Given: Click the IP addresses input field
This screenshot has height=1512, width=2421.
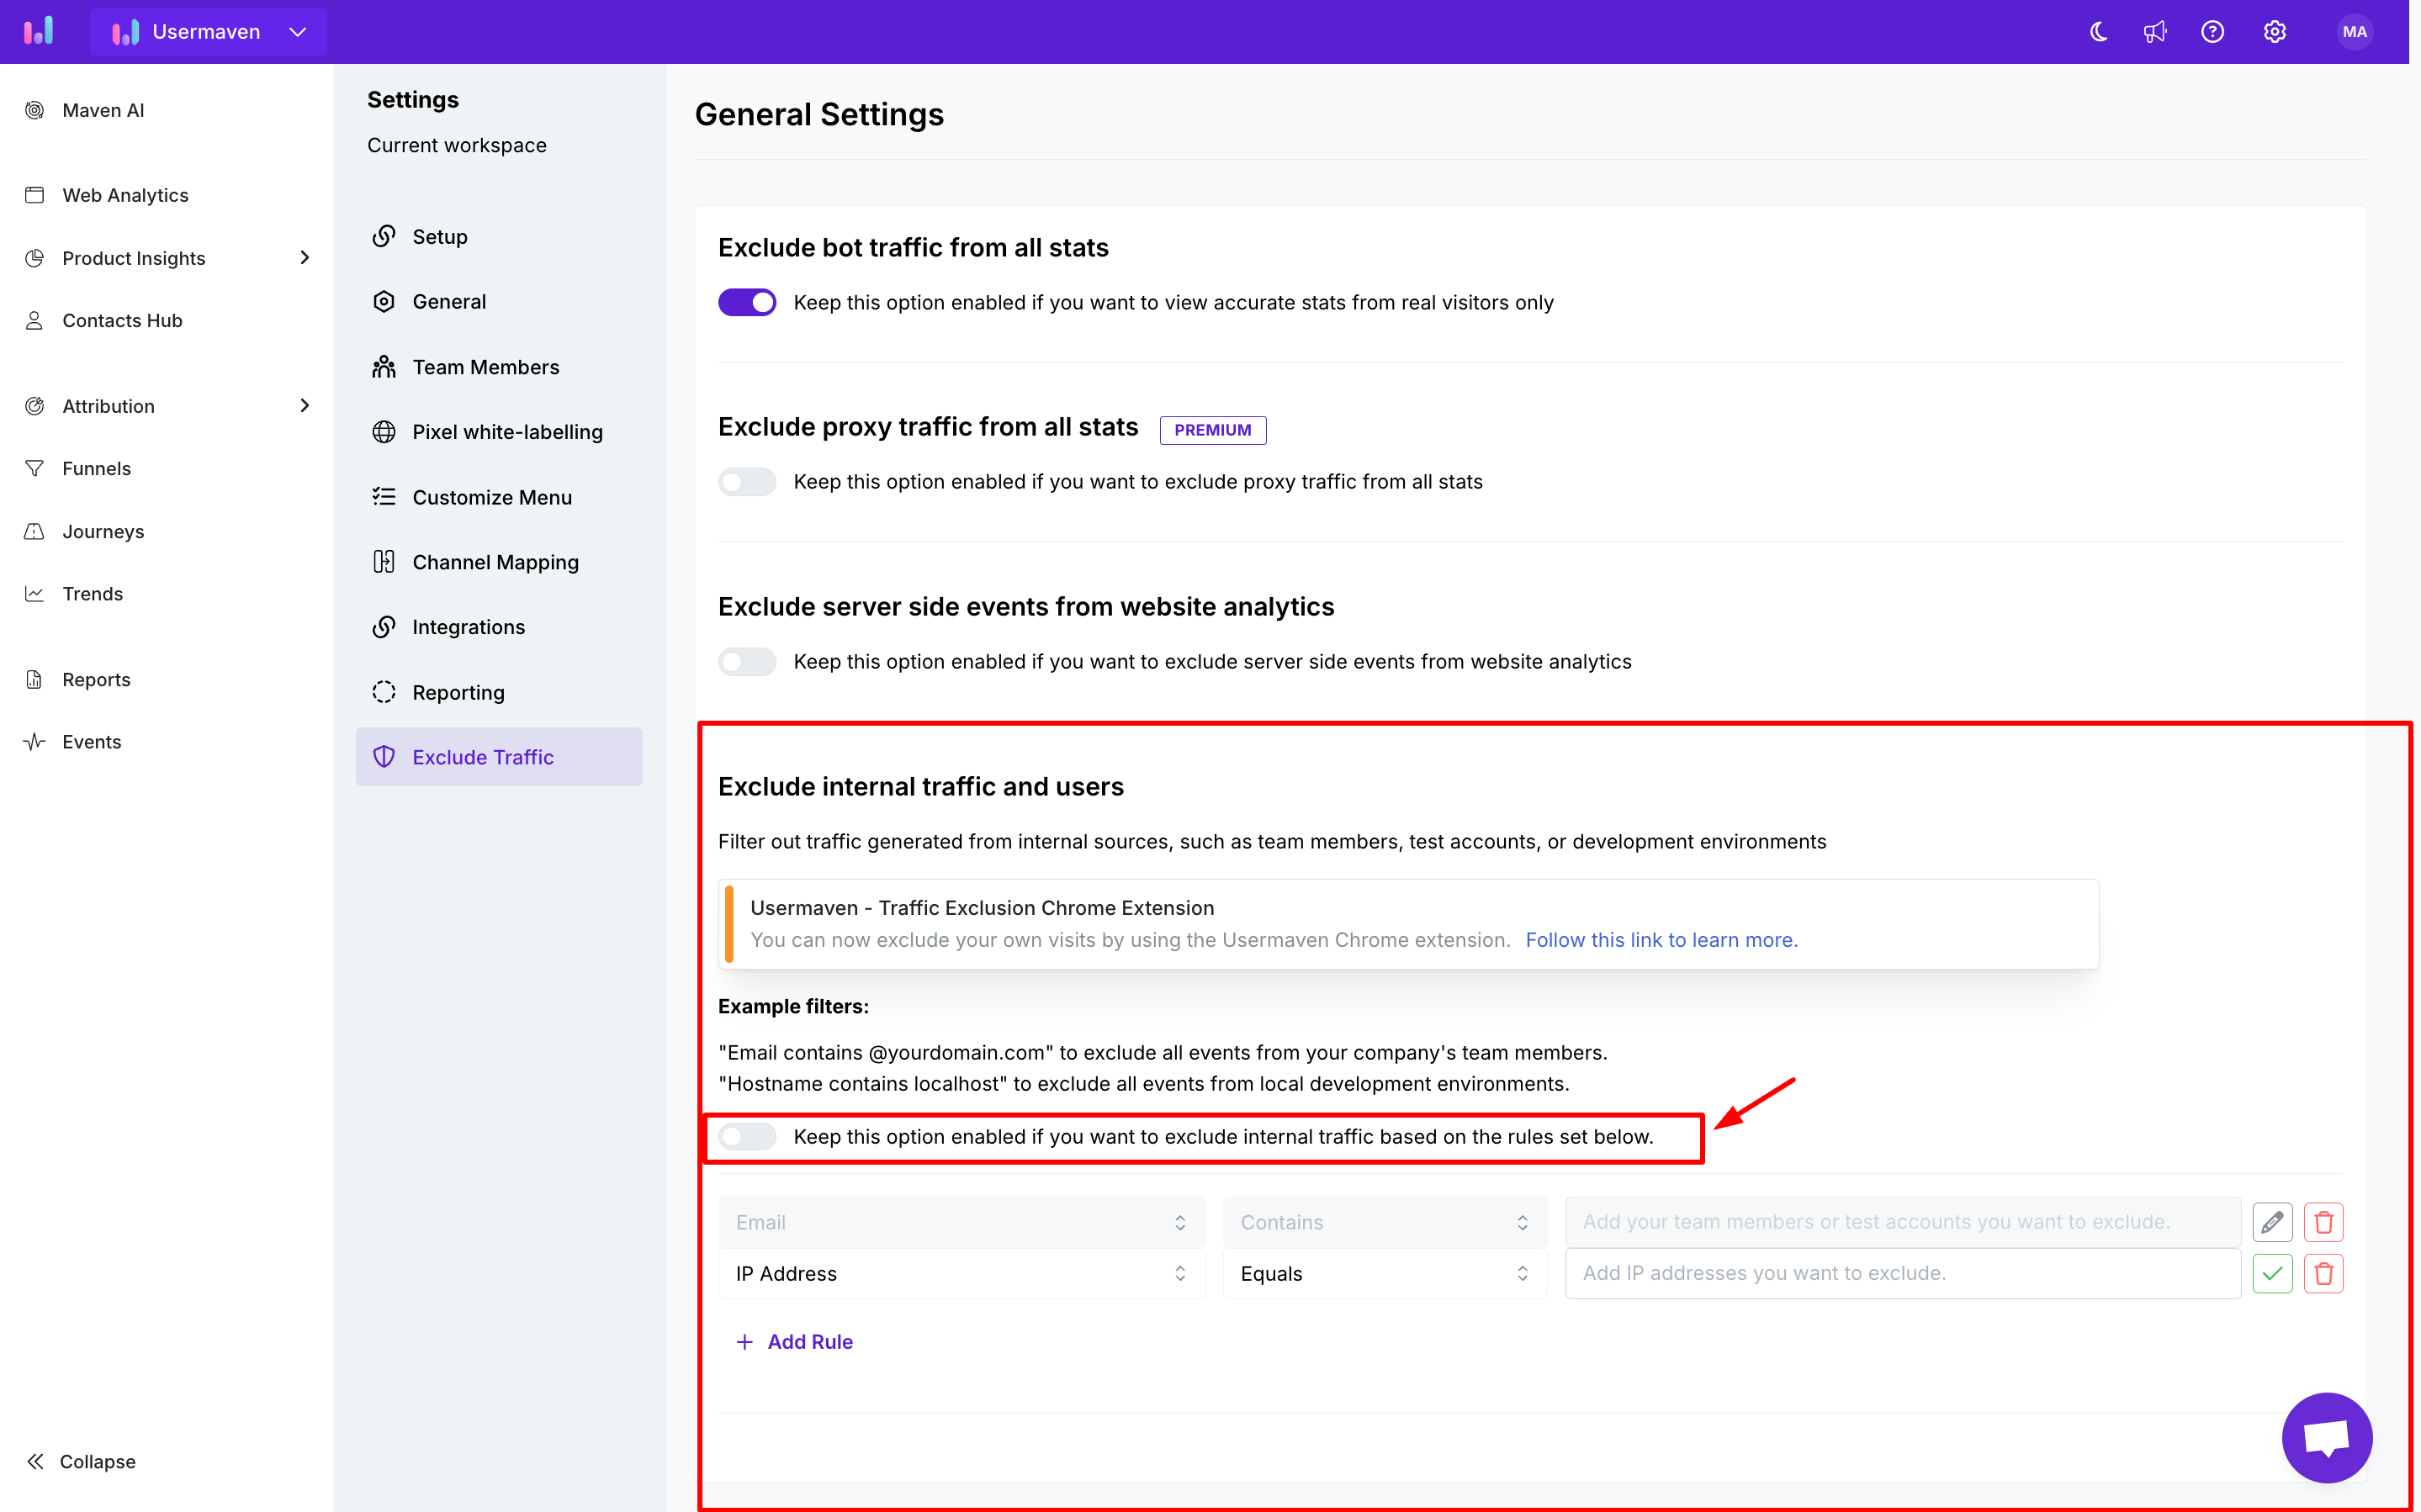Looking at the screenshot, I should (x=1900, y=1273).
